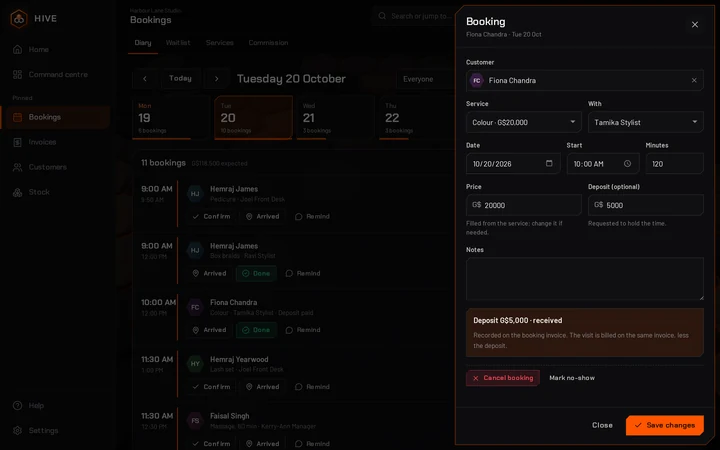Mark Hemraj James Box braids Arrived
Viewport: 720px width, 450px height.
coord(209,273)
